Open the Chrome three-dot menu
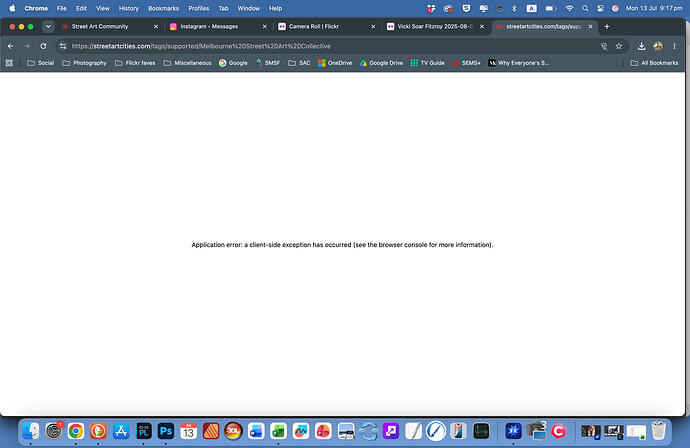Image resolution: width=690 pixels, height=448 pixels. (674, 46)
